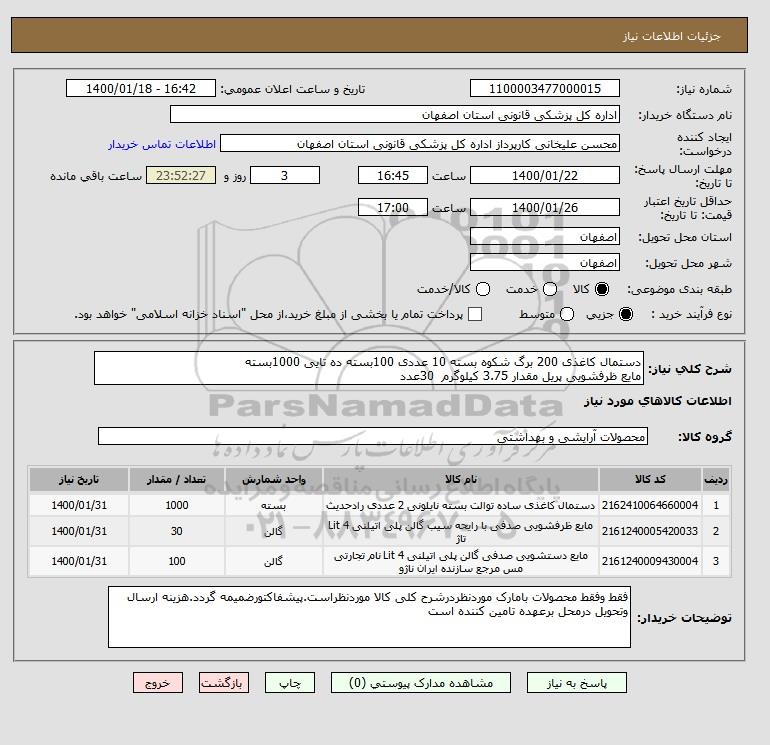Image resolution: width=770 pixels, height=745 pixels.
Task: Click کد کالا column header
Action: [650, 479]
